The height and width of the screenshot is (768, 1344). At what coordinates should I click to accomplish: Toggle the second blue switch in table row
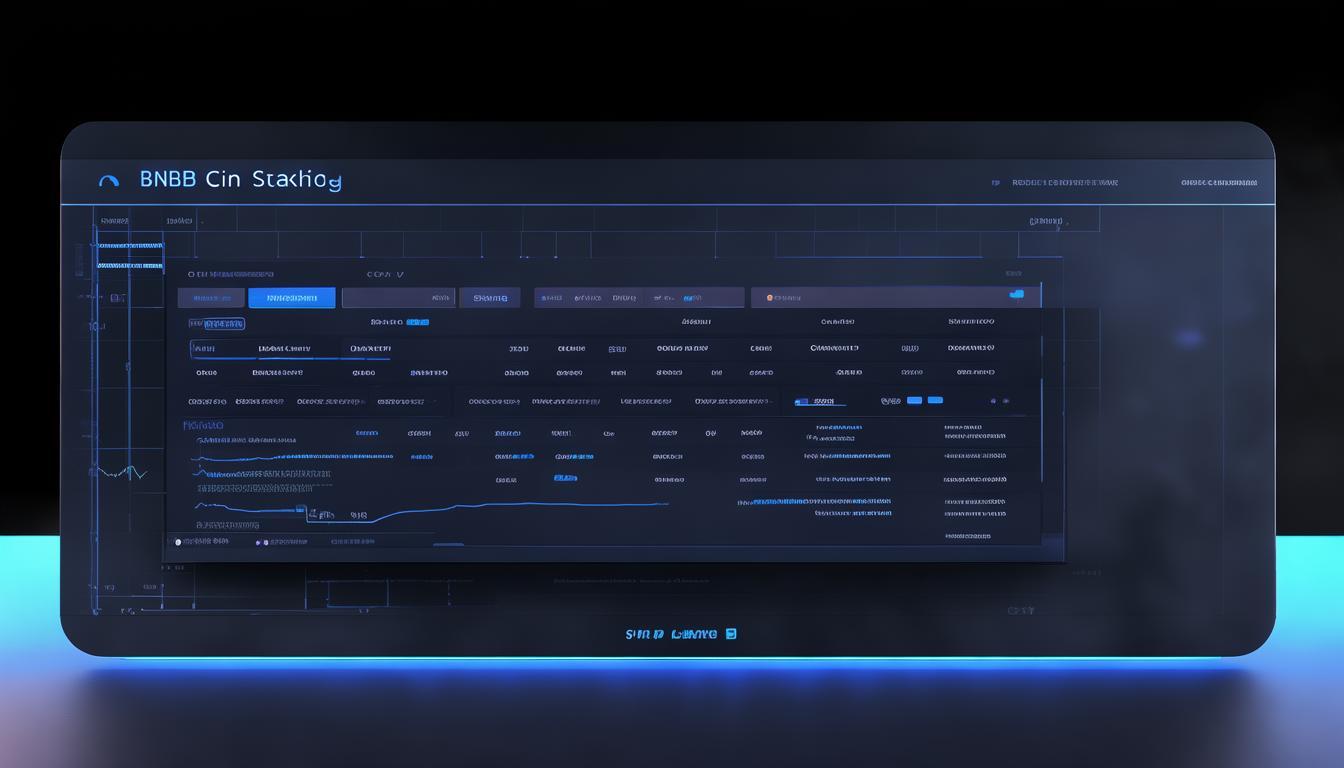point(935,400)
